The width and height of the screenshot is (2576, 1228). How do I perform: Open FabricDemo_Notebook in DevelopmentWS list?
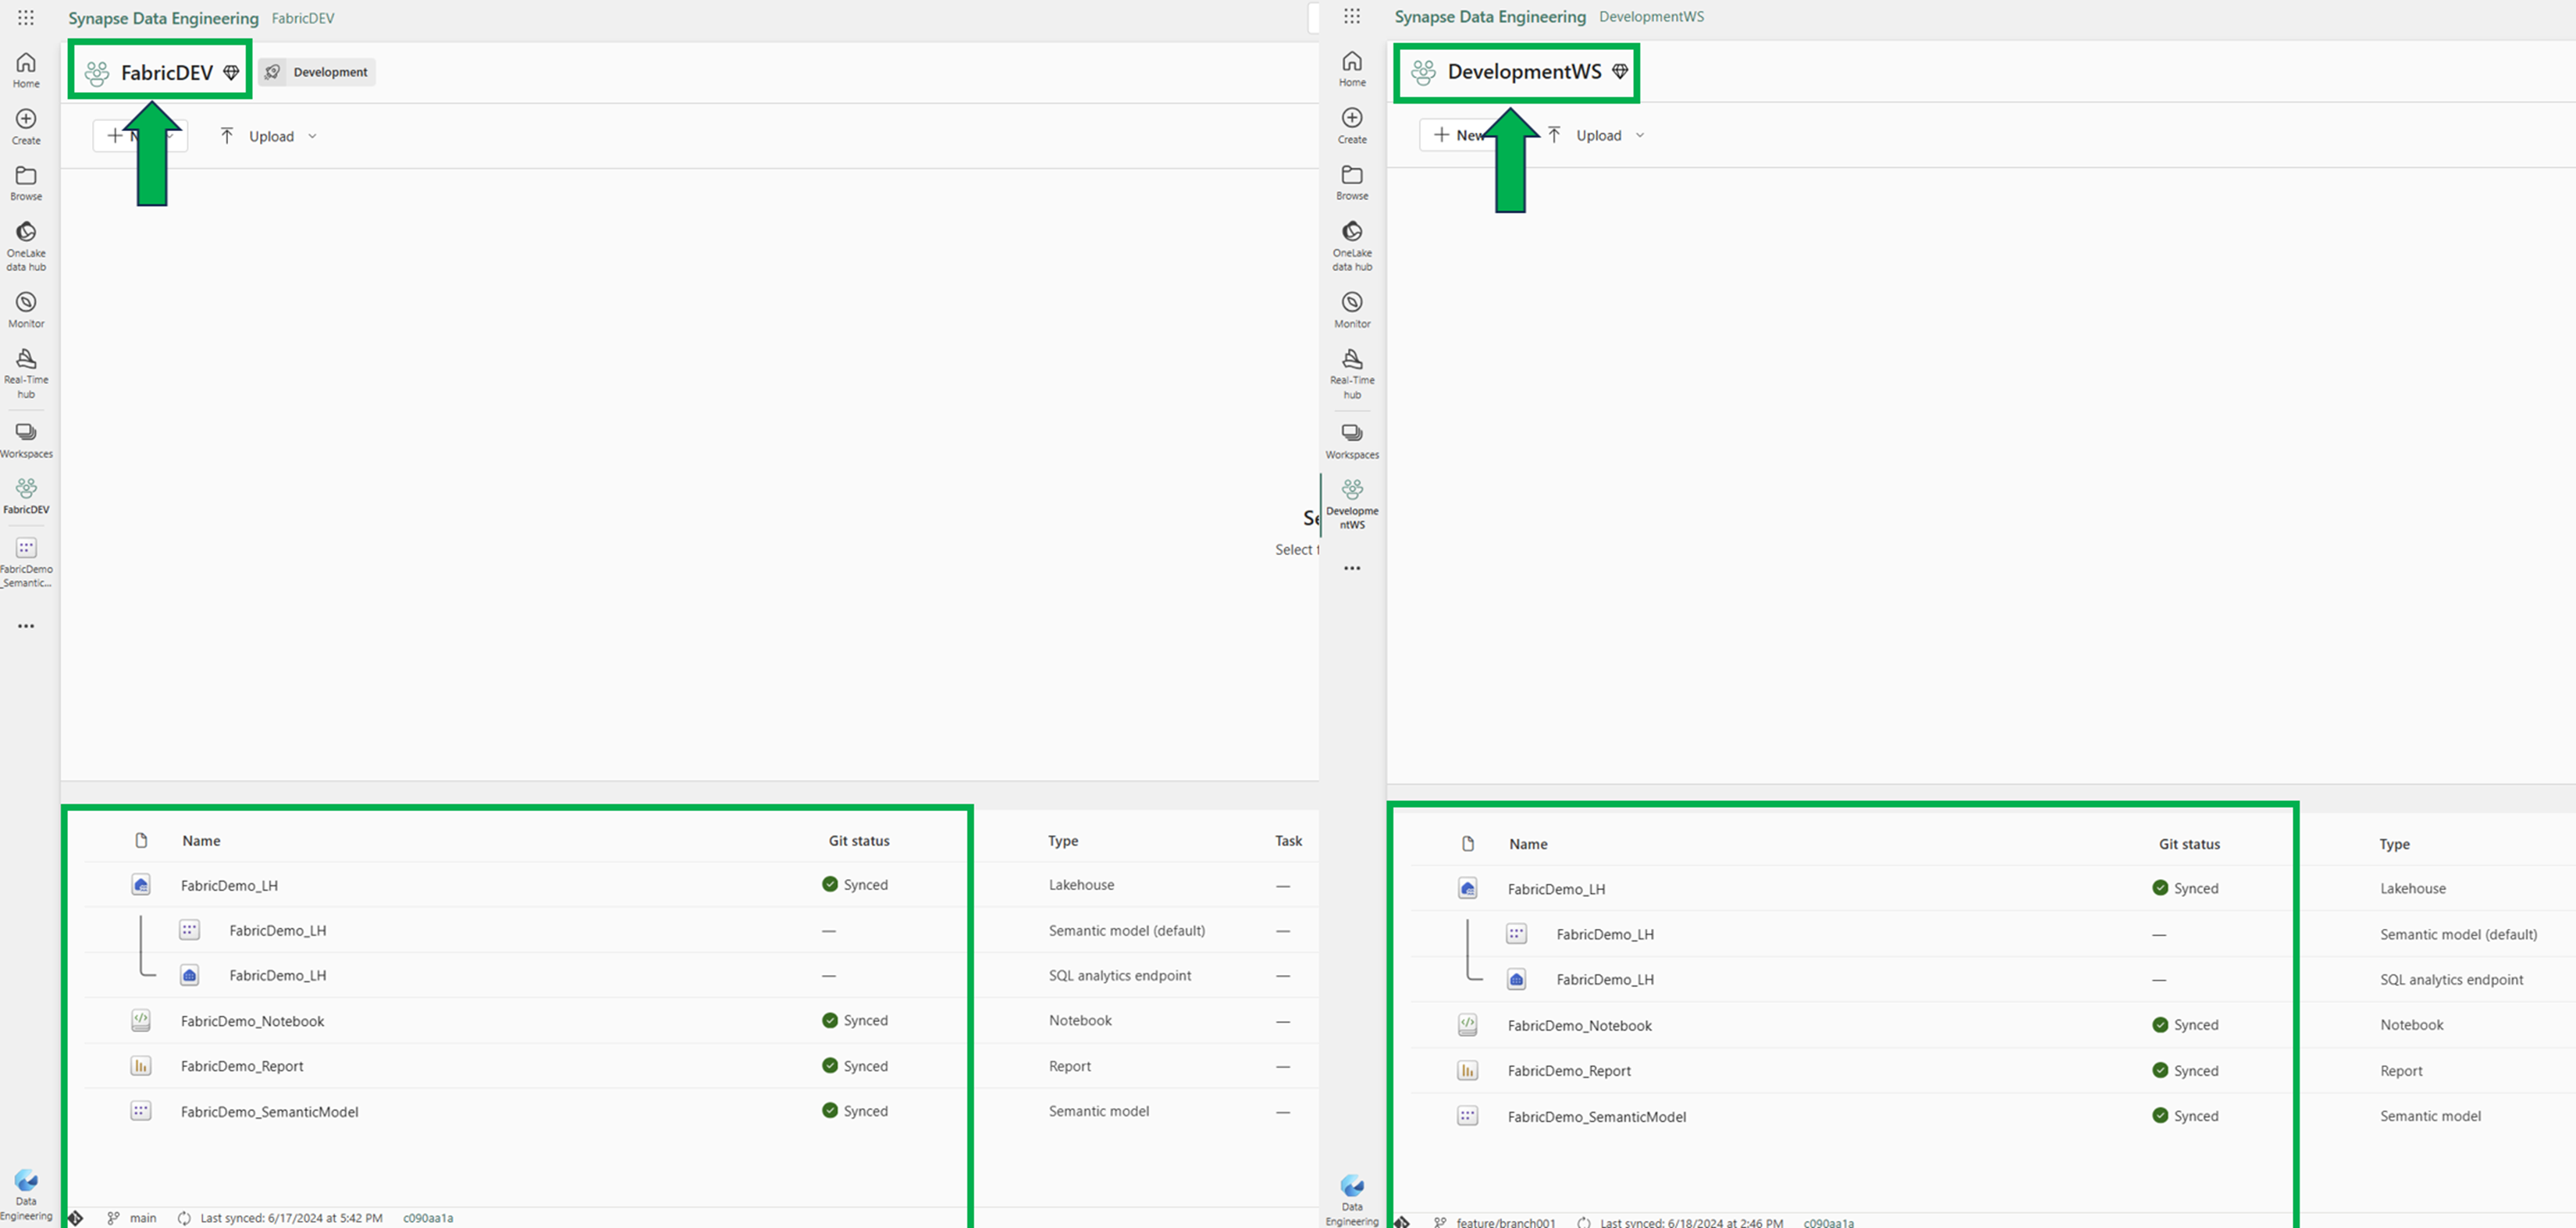click(1579, 1026)
